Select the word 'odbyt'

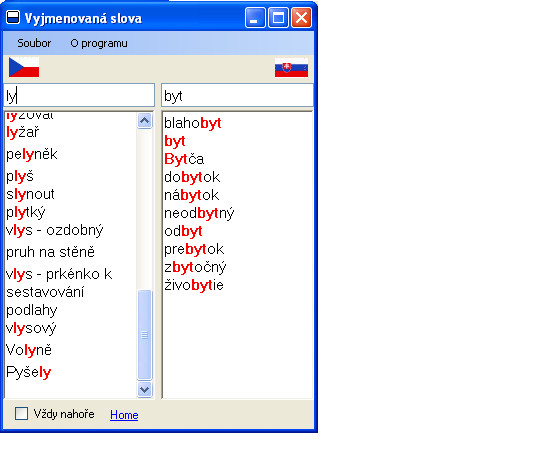[x=183, y=231]
